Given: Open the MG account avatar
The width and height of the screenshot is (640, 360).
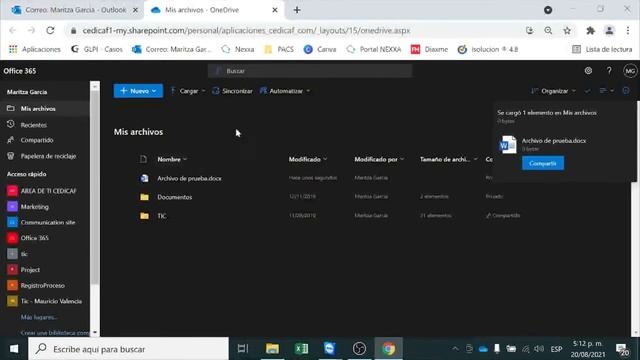Looking at the screenshot, I should (x=630, y=71).
